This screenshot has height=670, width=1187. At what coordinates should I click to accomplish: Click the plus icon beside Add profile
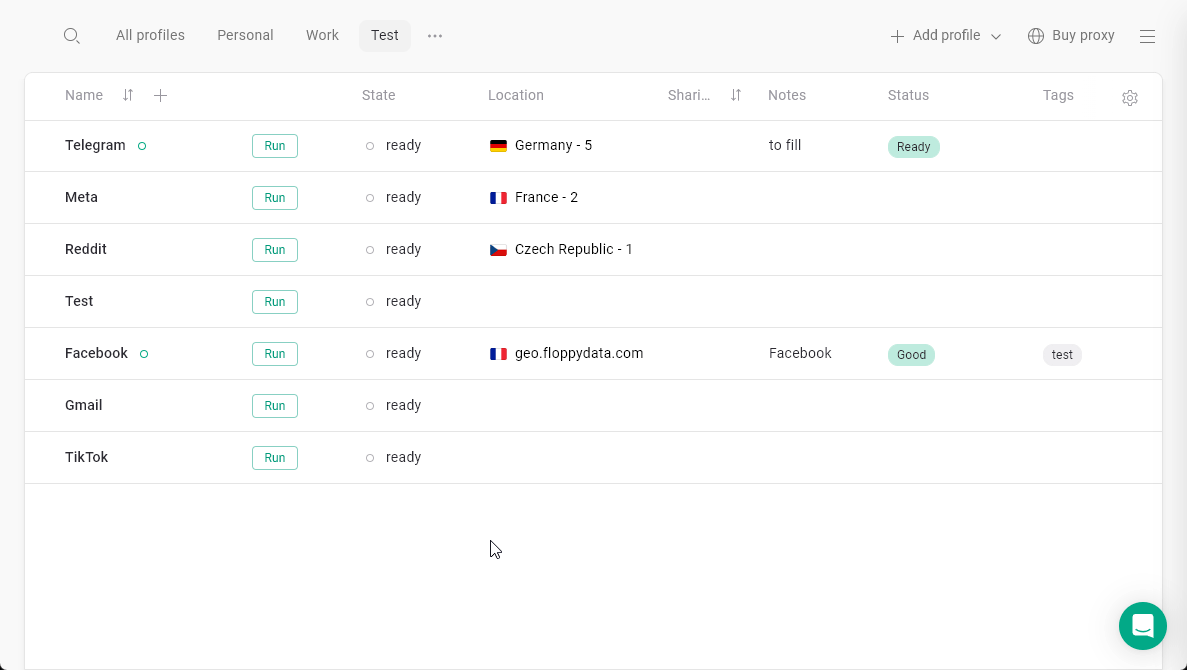[897, 36]
